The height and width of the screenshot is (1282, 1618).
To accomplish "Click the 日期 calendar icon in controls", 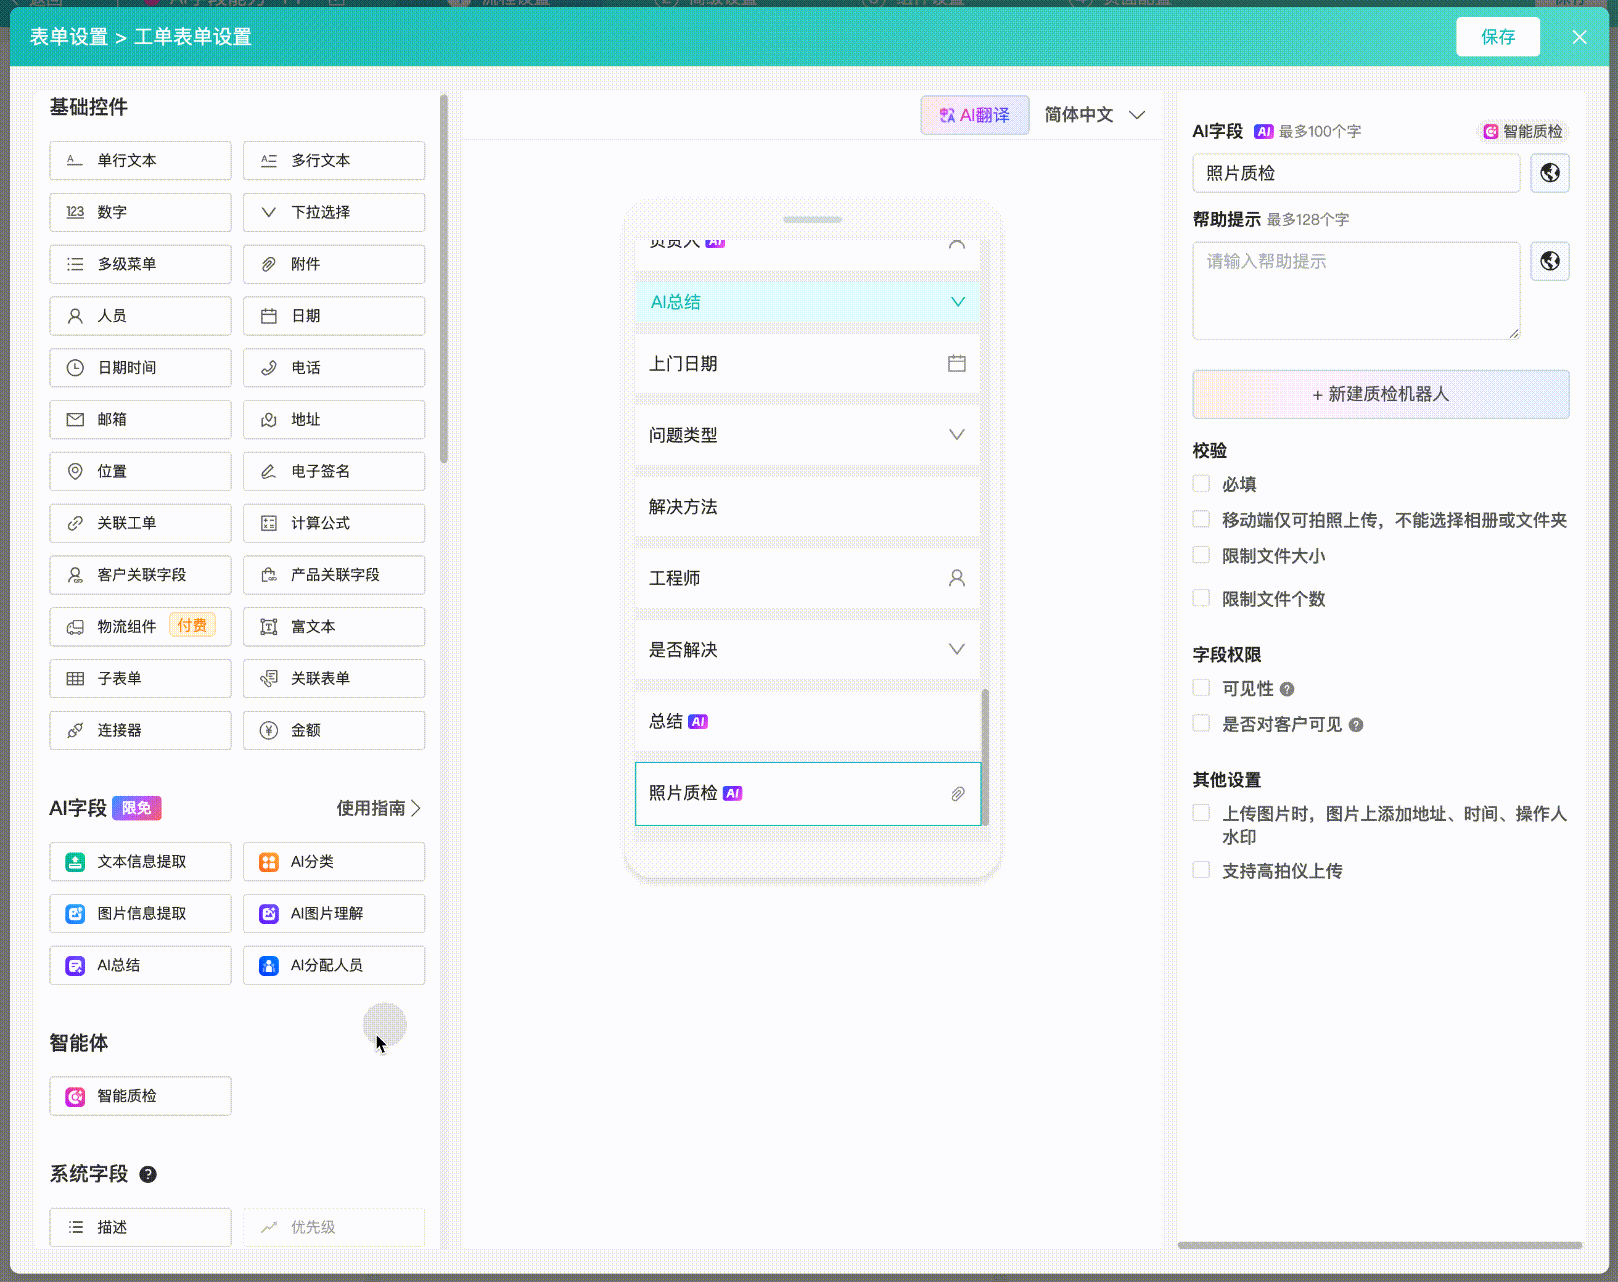I will coord(269,316).
